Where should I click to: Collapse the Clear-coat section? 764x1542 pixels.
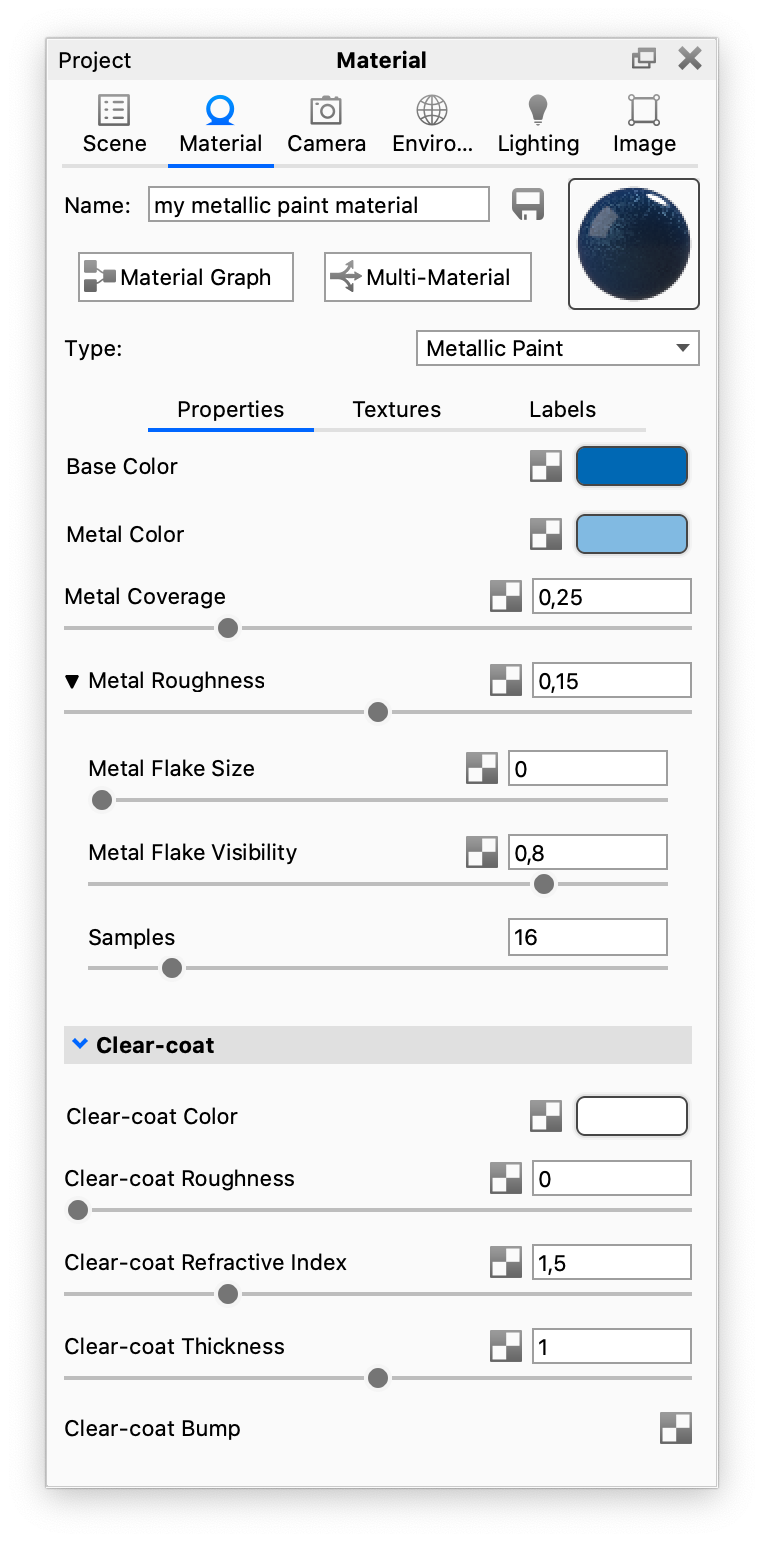coord(79,1043)
